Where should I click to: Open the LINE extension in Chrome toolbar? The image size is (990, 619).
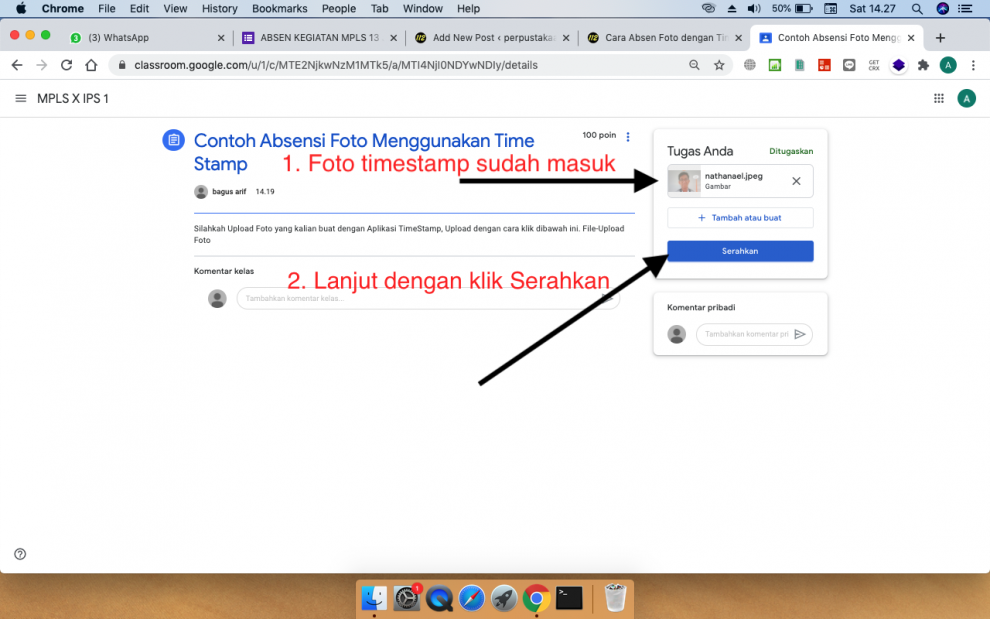tap(848, 64)
